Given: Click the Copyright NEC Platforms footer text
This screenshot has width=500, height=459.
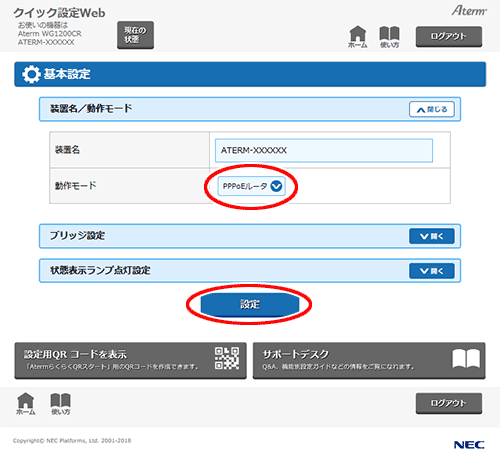Looking at the screenshot, I should point(72,441).
